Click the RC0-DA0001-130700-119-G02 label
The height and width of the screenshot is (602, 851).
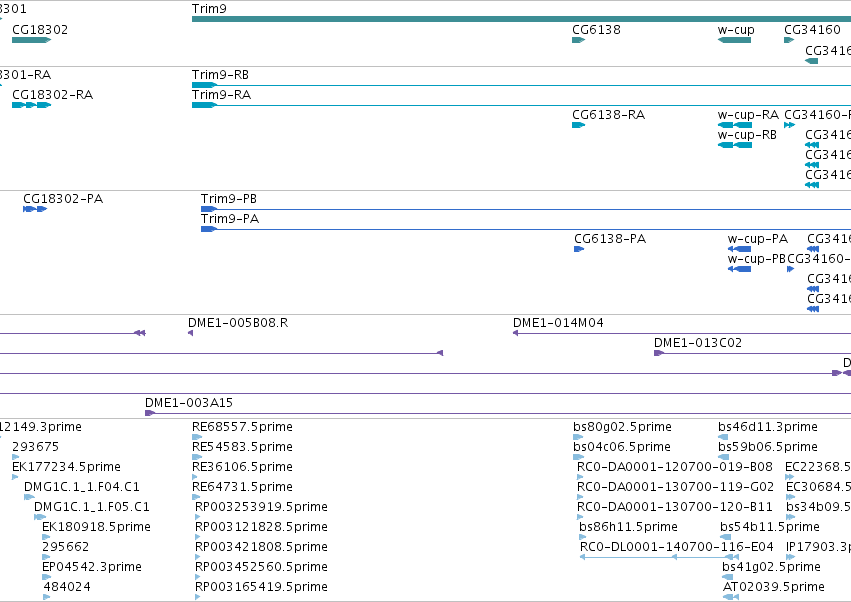675,487
